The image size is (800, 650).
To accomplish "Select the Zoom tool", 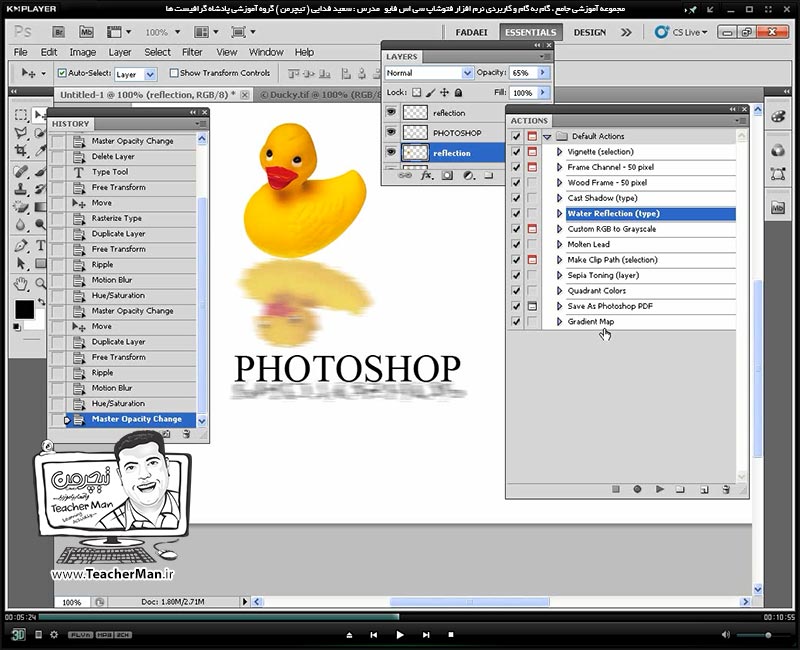I will coord(40,283).
